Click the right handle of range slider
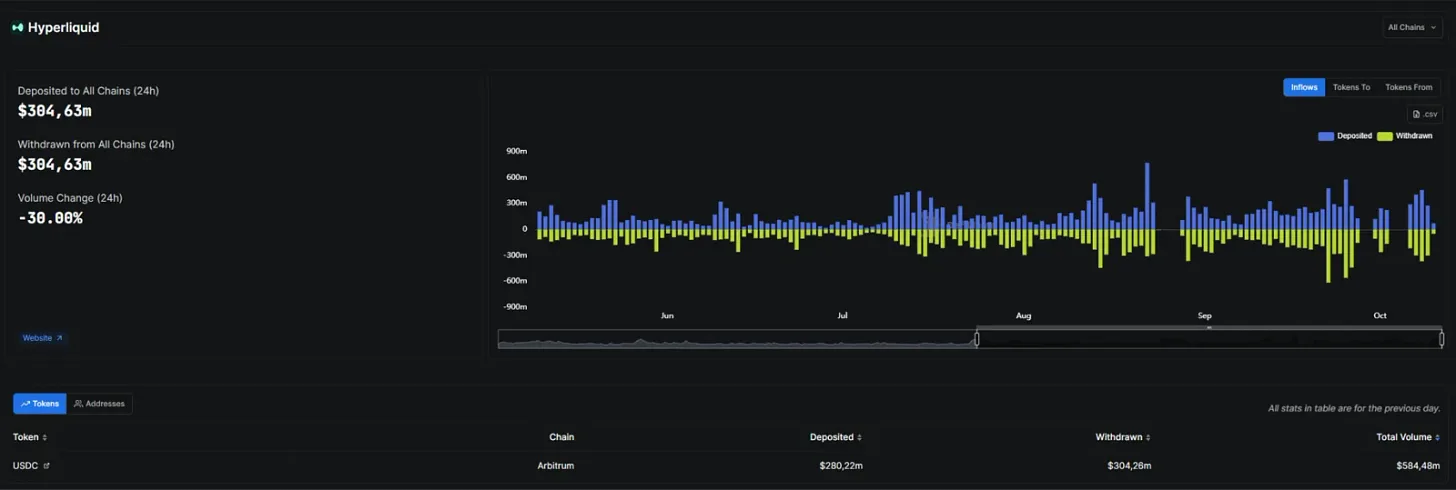 pyautogui.click(x=1441, y=339)
